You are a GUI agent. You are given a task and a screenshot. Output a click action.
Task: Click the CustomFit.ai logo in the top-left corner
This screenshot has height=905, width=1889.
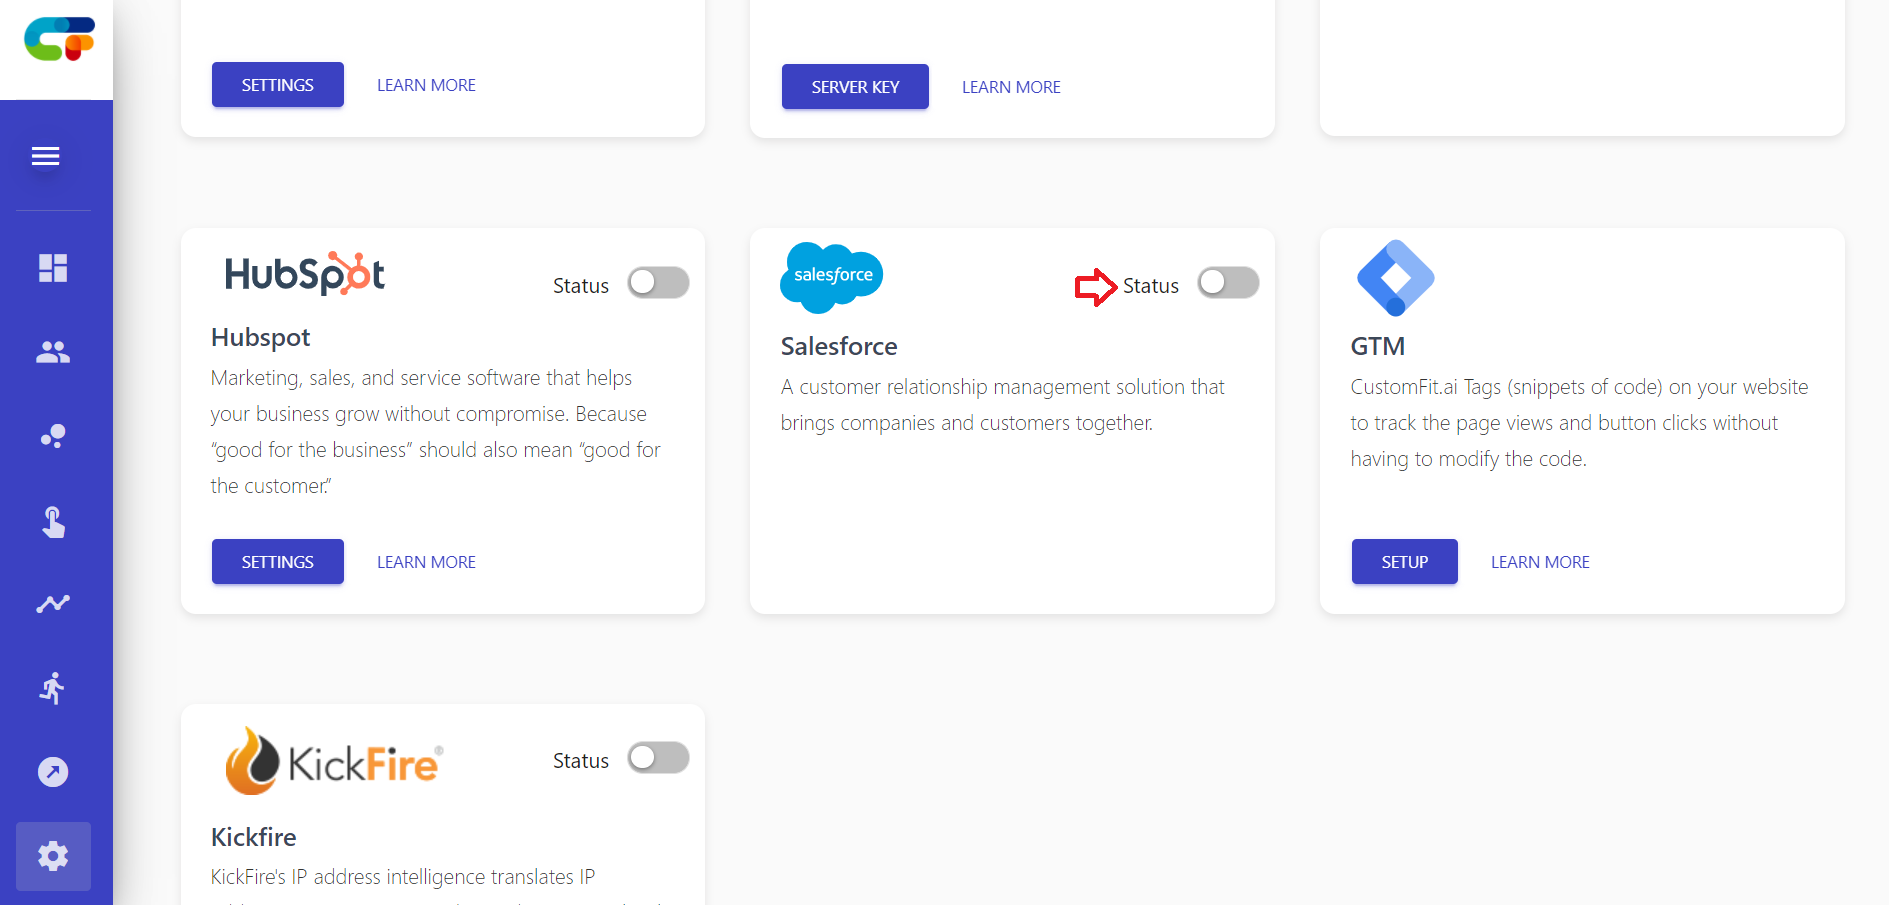tap(59, 39)
